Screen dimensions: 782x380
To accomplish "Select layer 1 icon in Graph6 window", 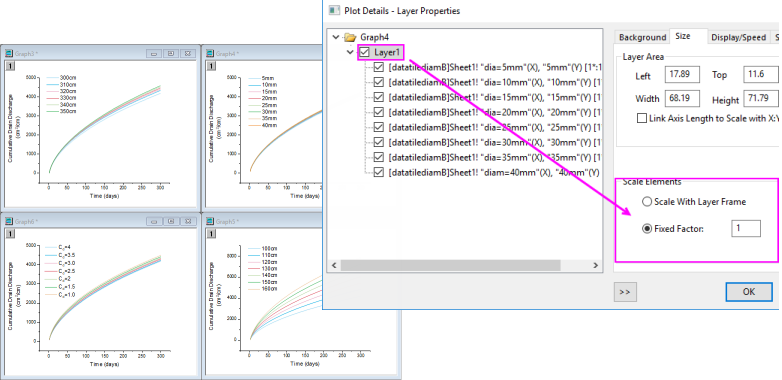I will coord(9,233).
